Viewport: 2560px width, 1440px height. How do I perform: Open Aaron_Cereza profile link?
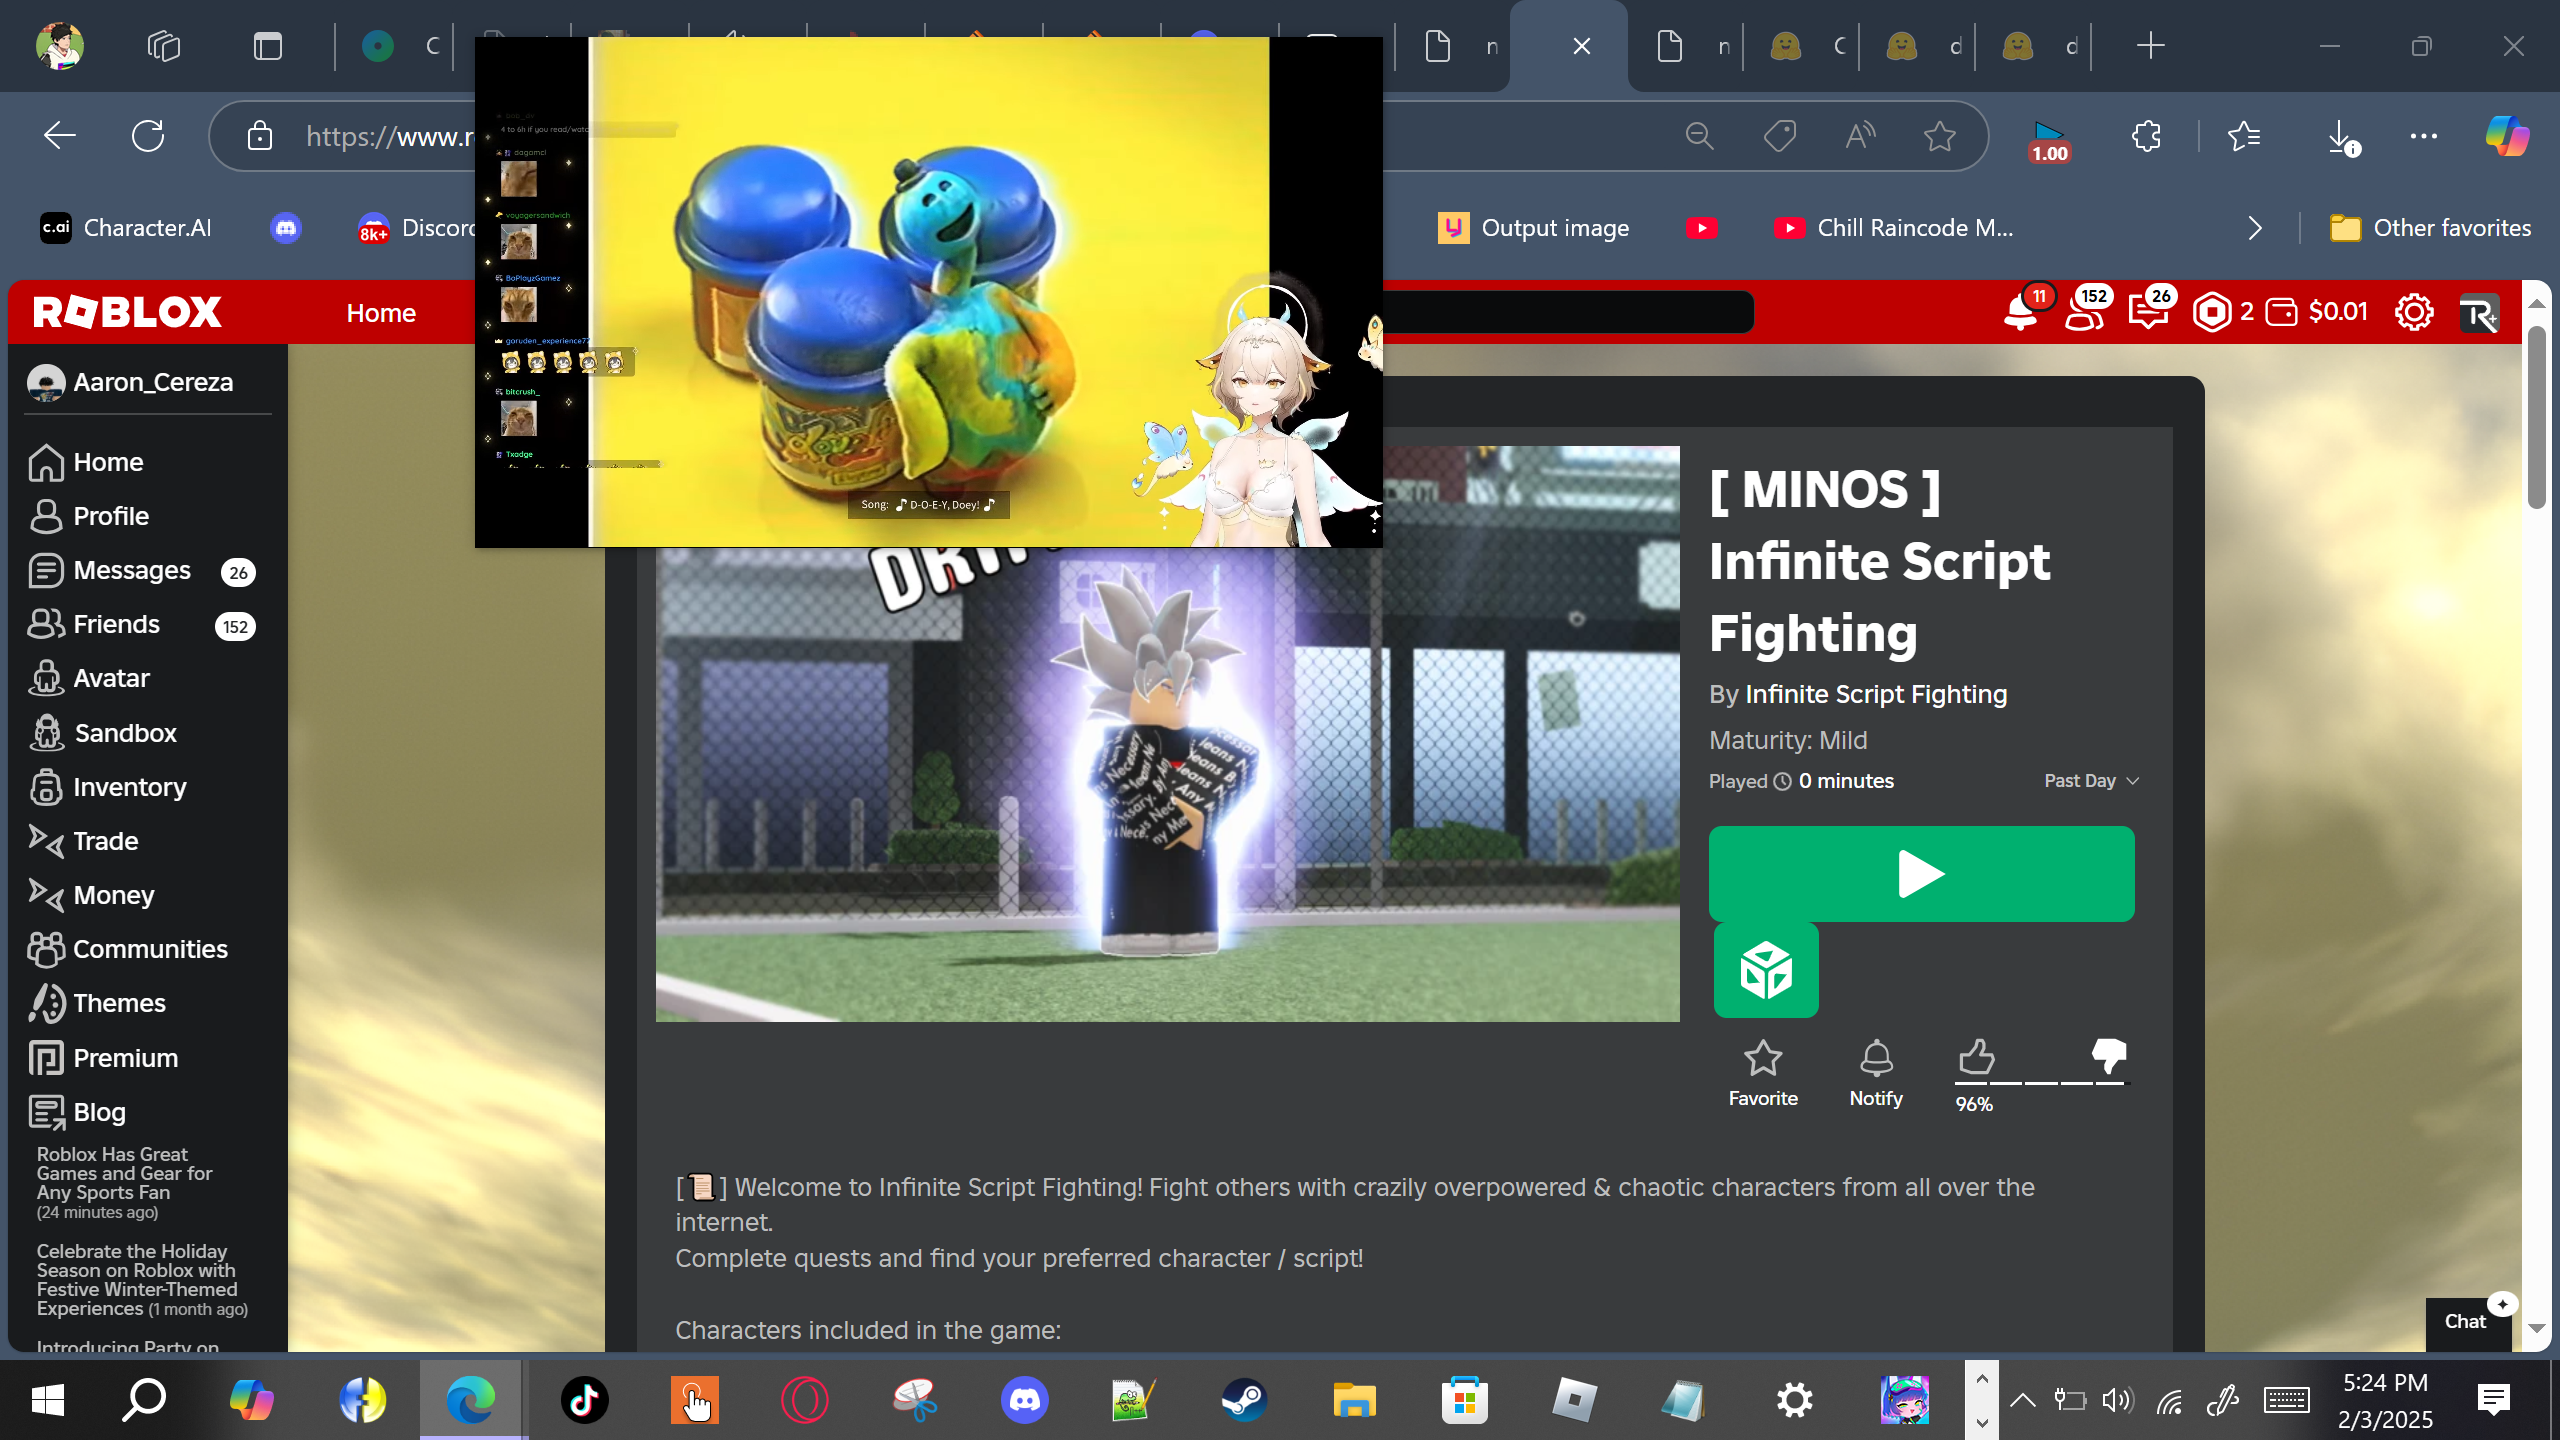click(131, 382)
